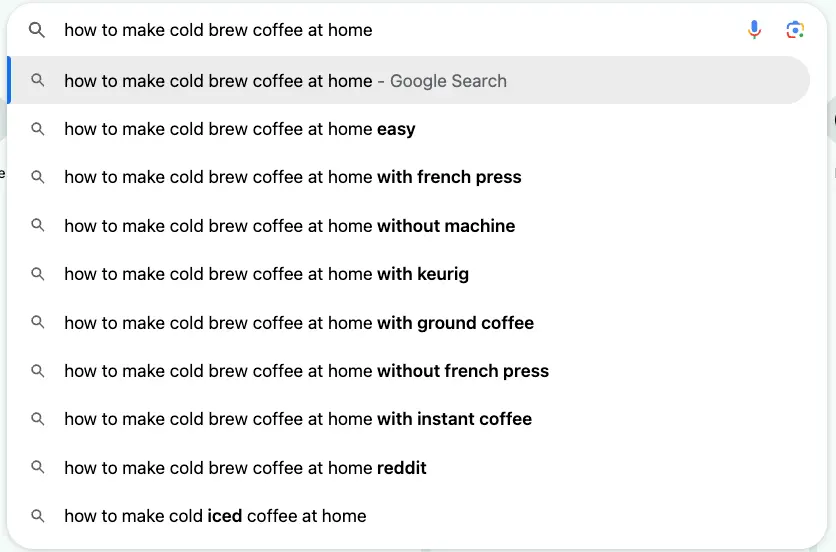Select the highlighted 'Google Search' suggestion
The image size is (836, 552).
point(409,81)
